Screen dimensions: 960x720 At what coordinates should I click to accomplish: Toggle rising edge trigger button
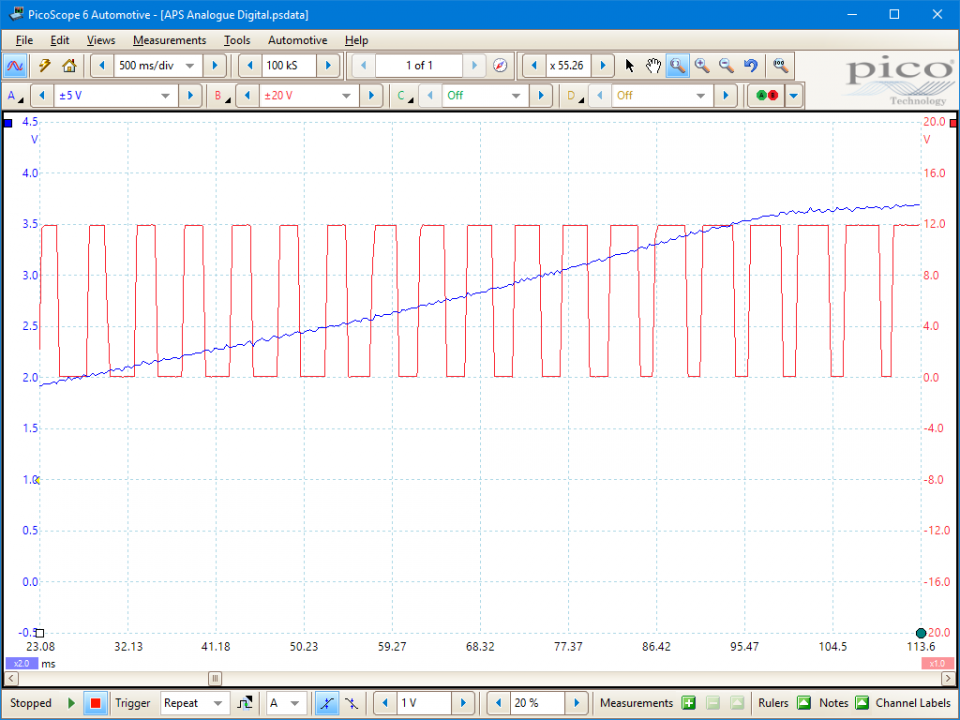pyautogui.click(x=327, y=703)
